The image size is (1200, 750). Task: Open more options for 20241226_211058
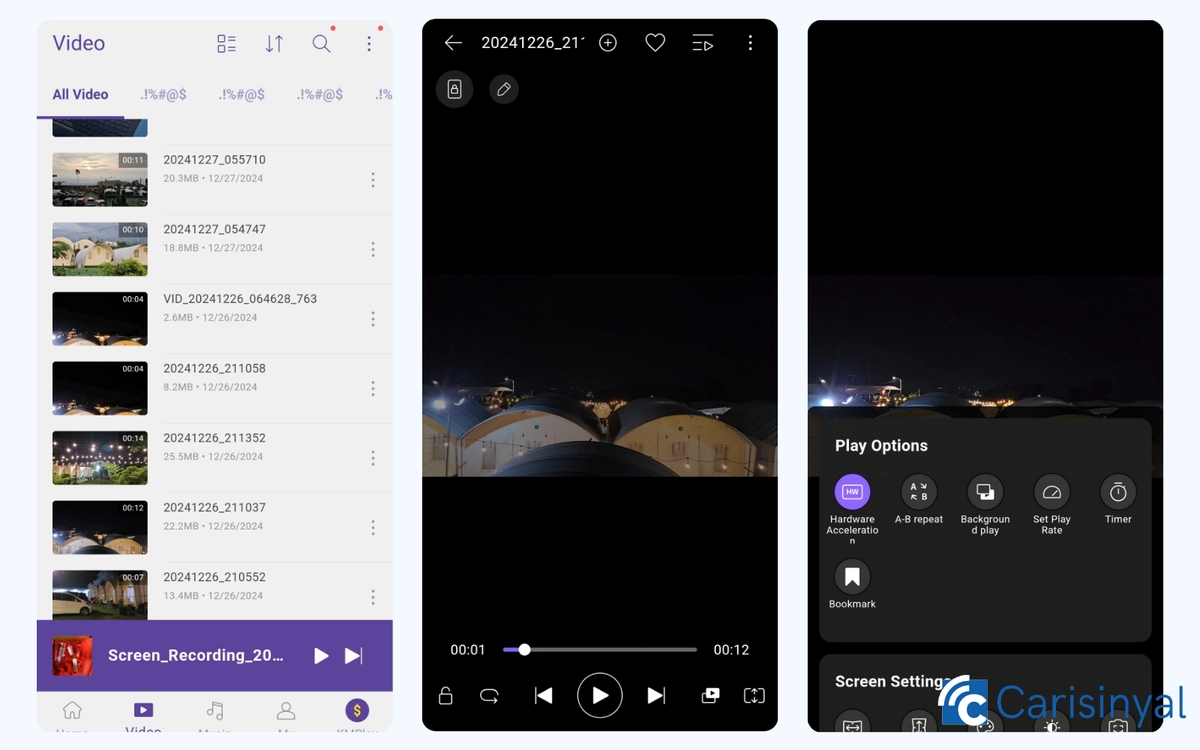(373, 388)
